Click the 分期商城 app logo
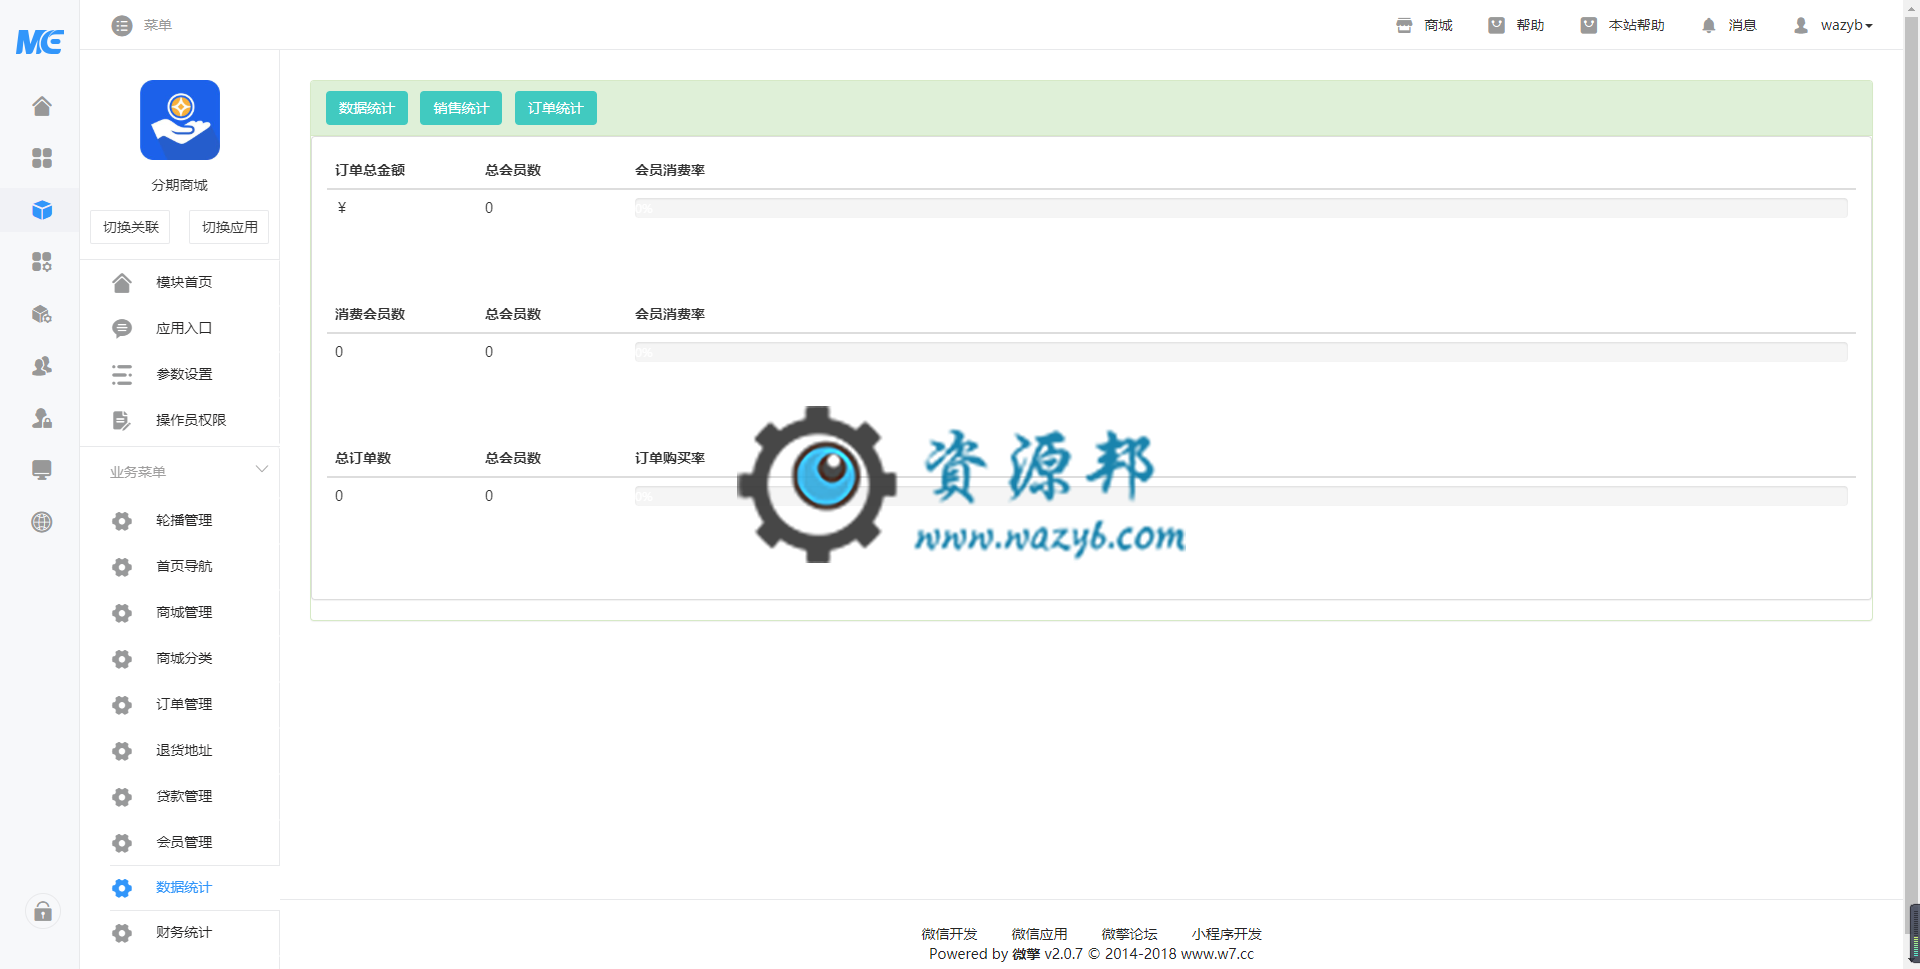 [180, 120]
